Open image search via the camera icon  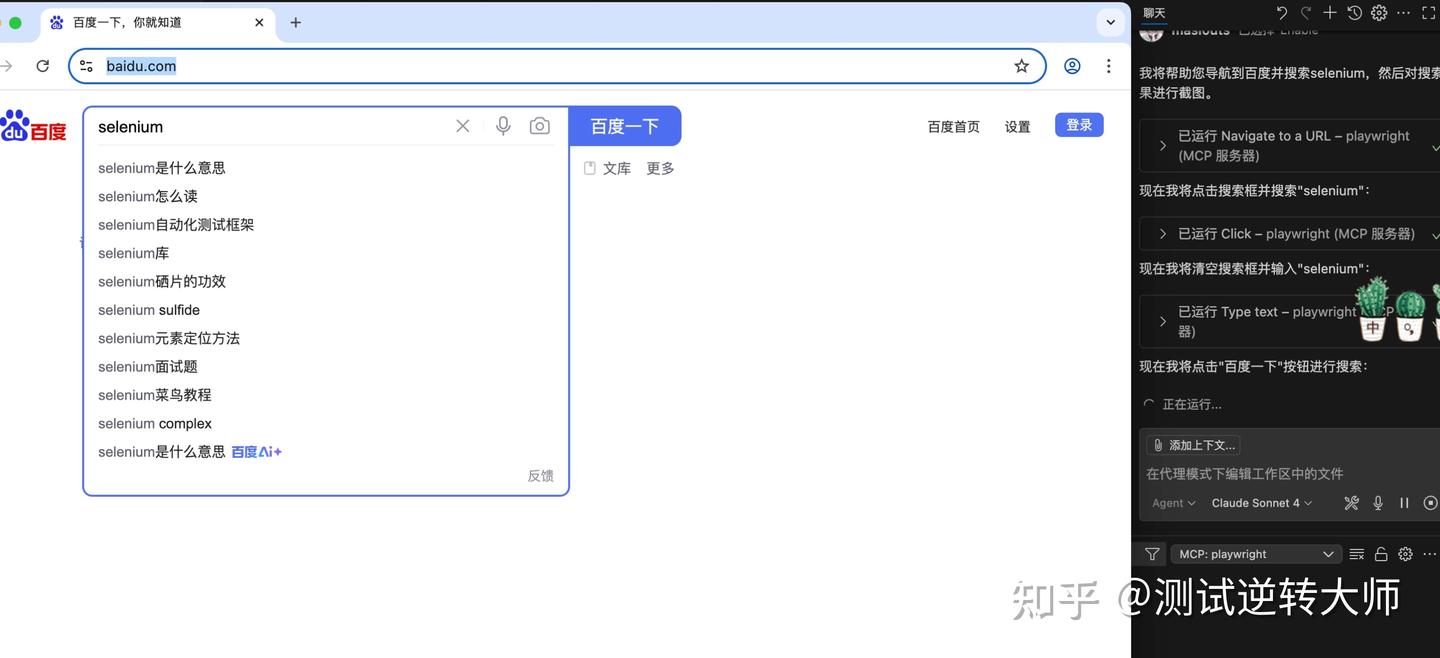click(540, 126)
